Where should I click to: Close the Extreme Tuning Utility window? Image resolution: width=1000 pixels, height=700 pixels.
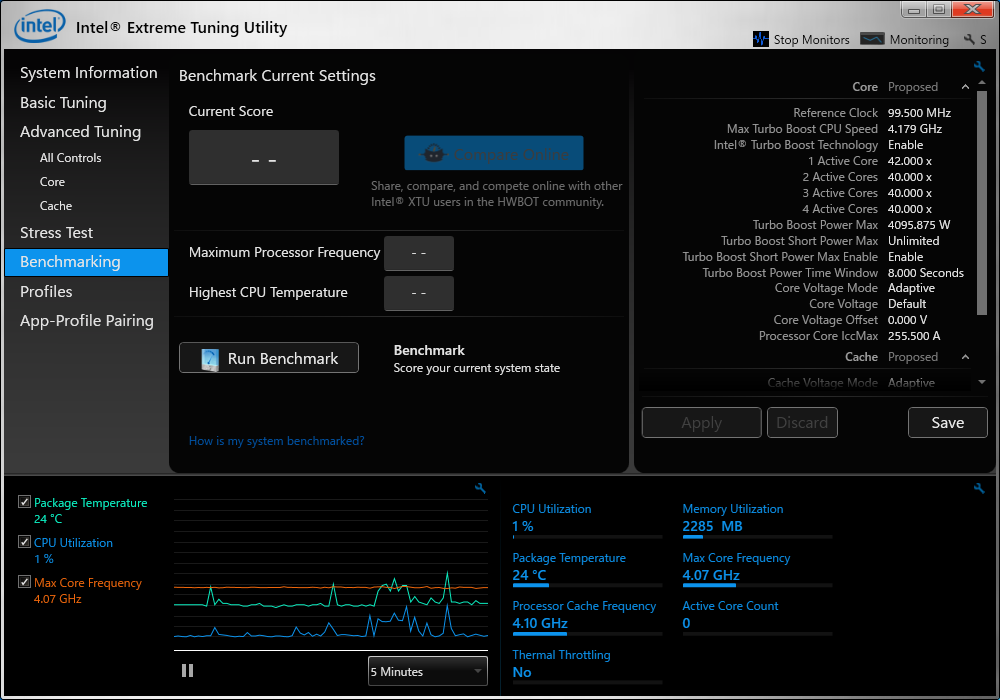[x=973, y=10]
